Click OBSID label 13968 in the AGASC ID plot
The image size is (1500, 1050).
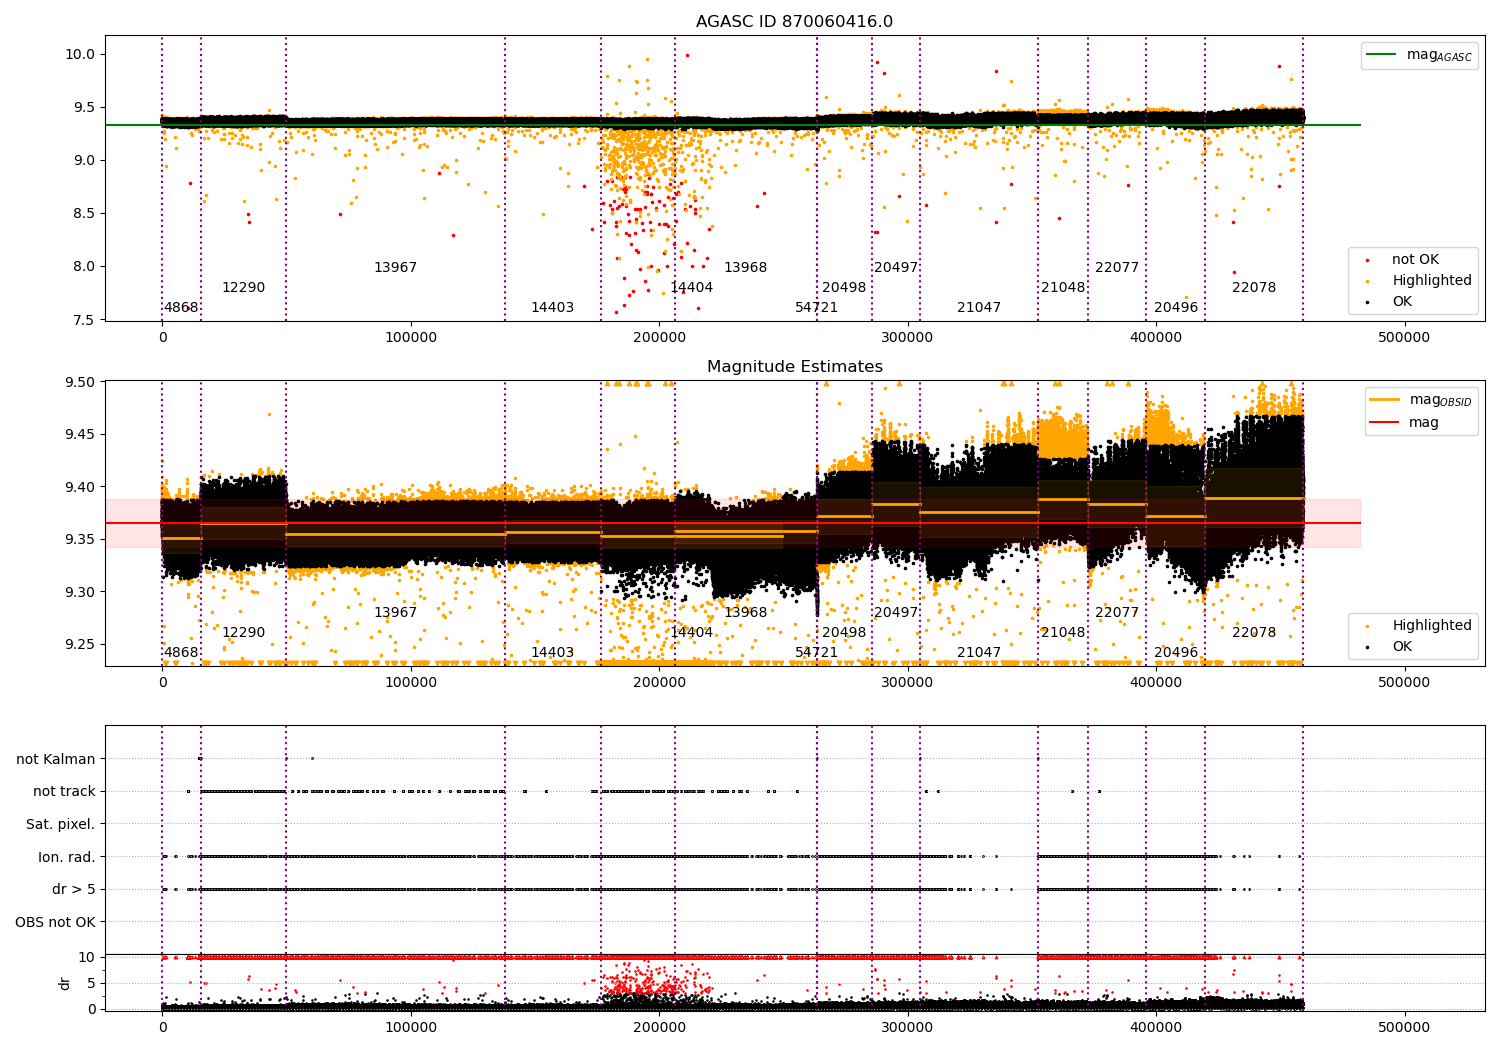(x=746, y=268)
